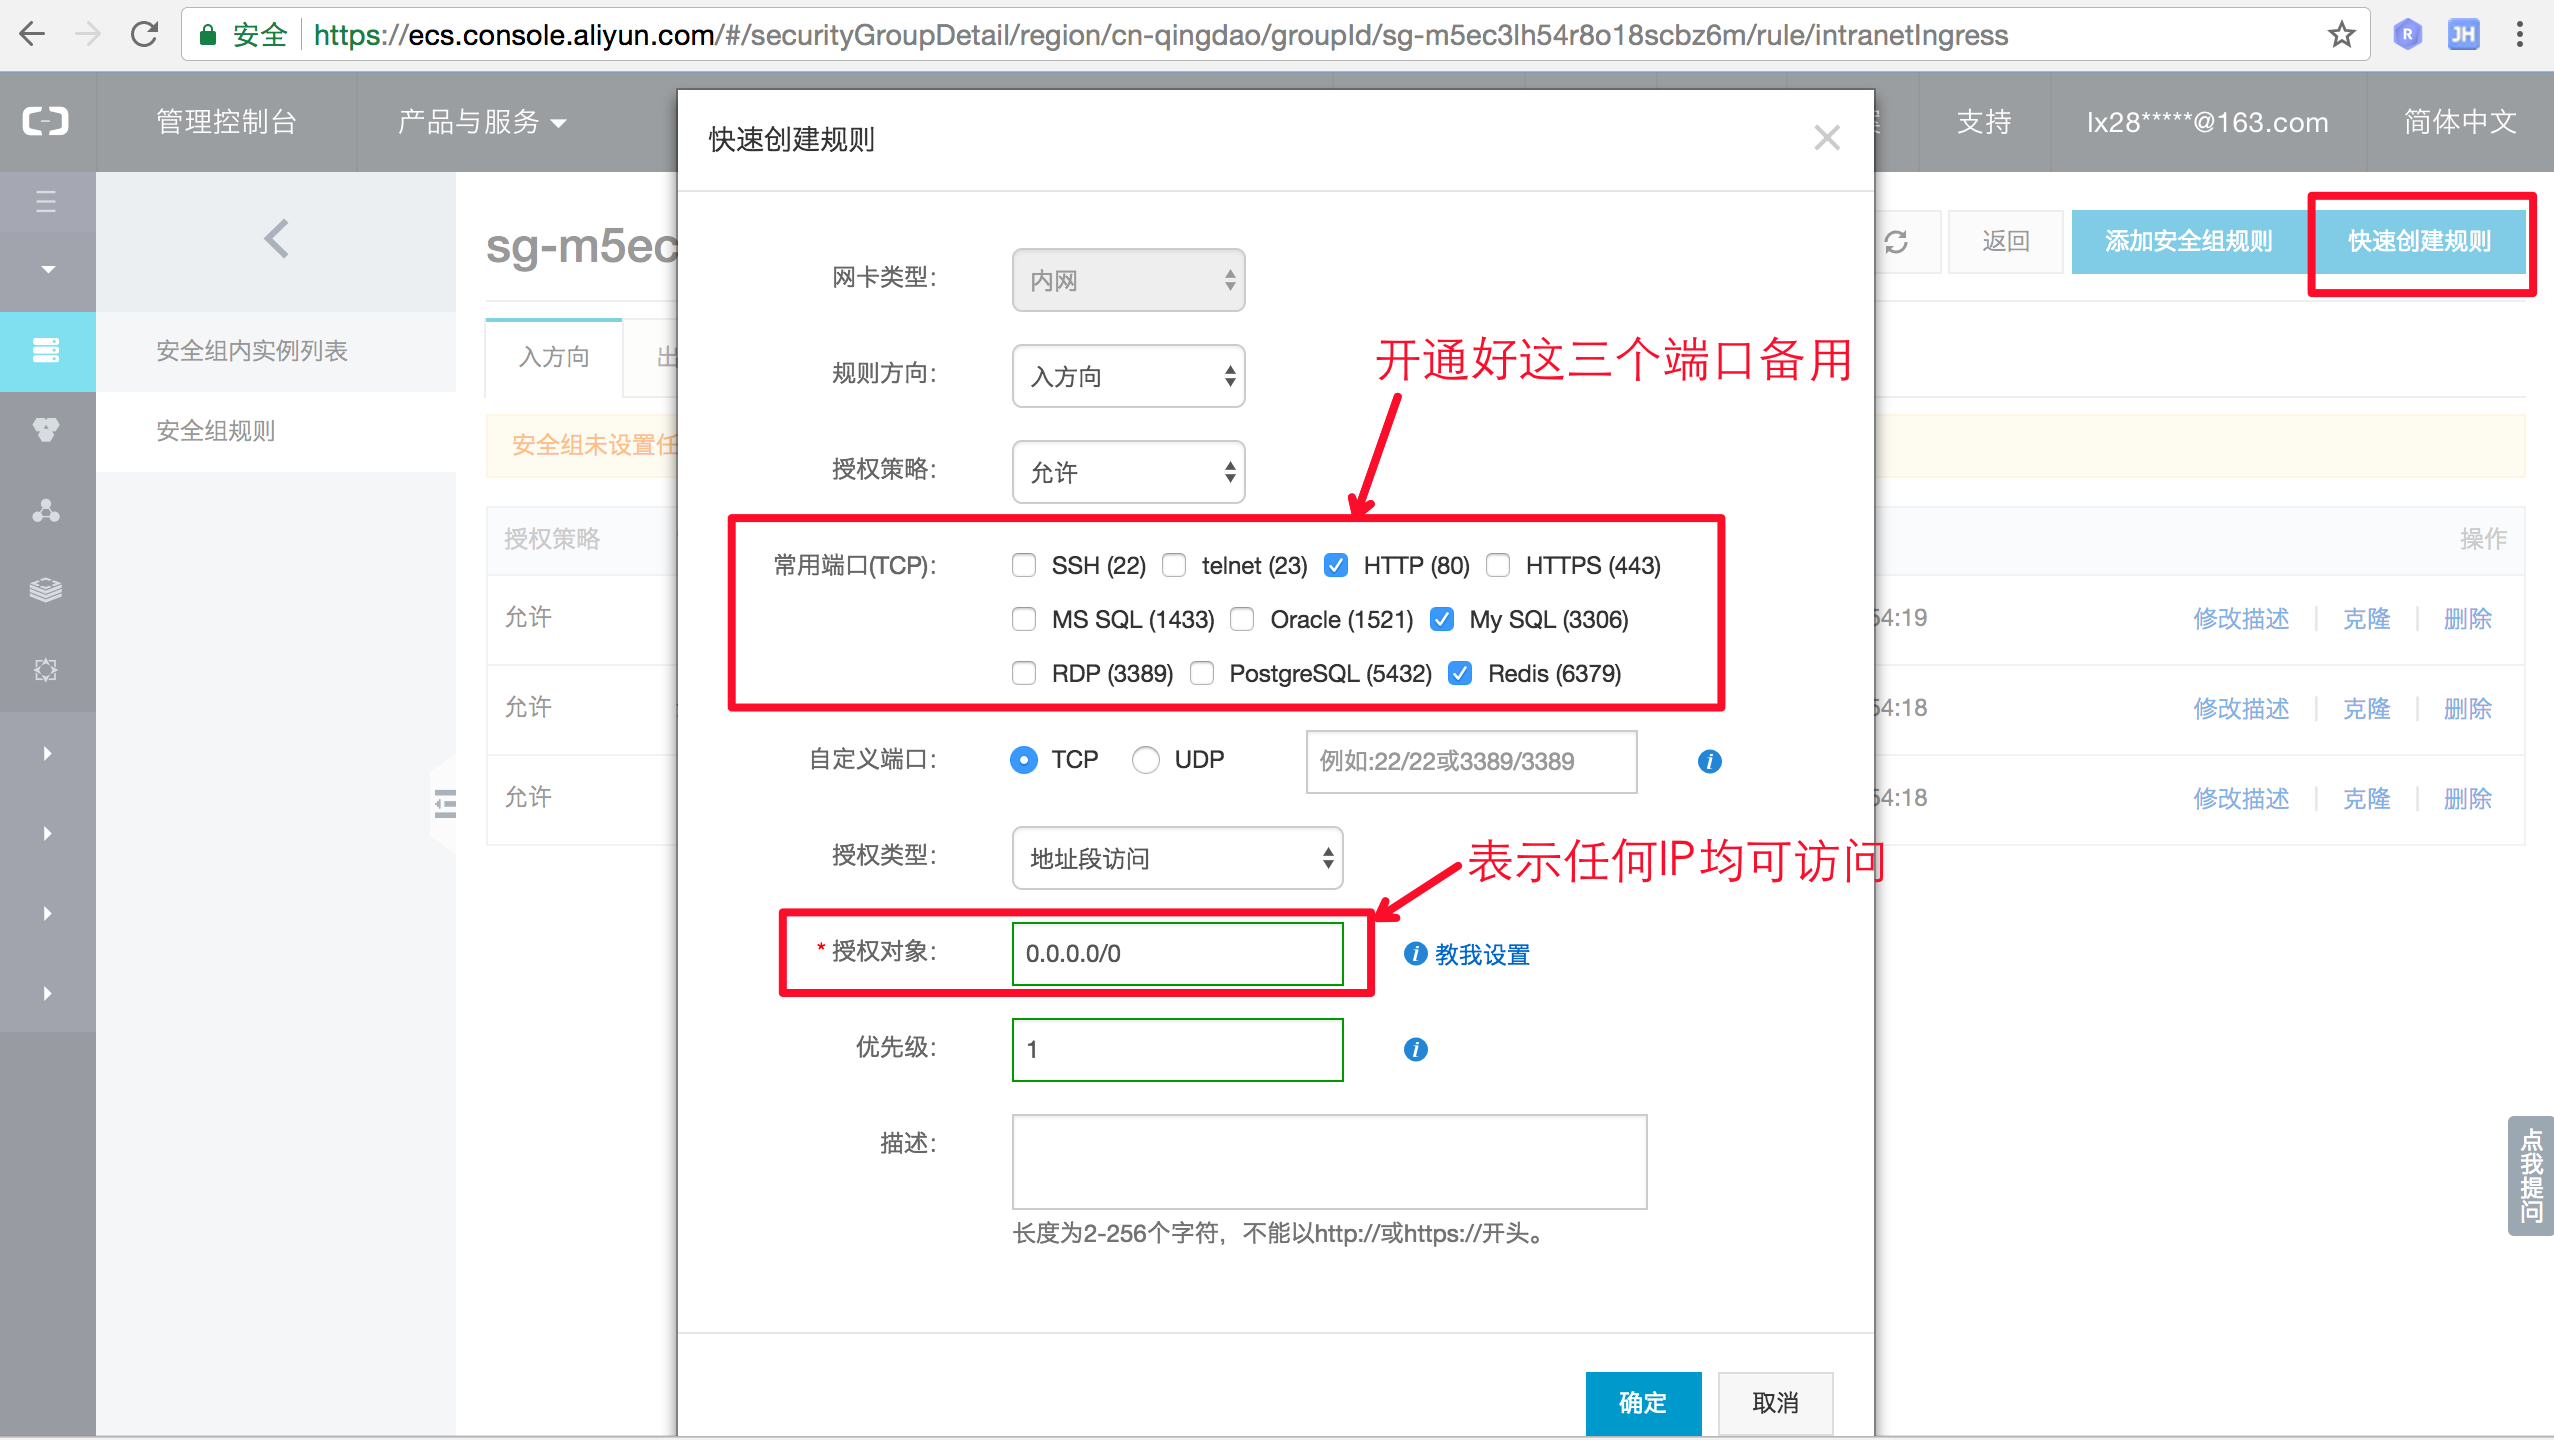
Task: Select the ECS instance icon in sidebar
Action: click(46, 350)
